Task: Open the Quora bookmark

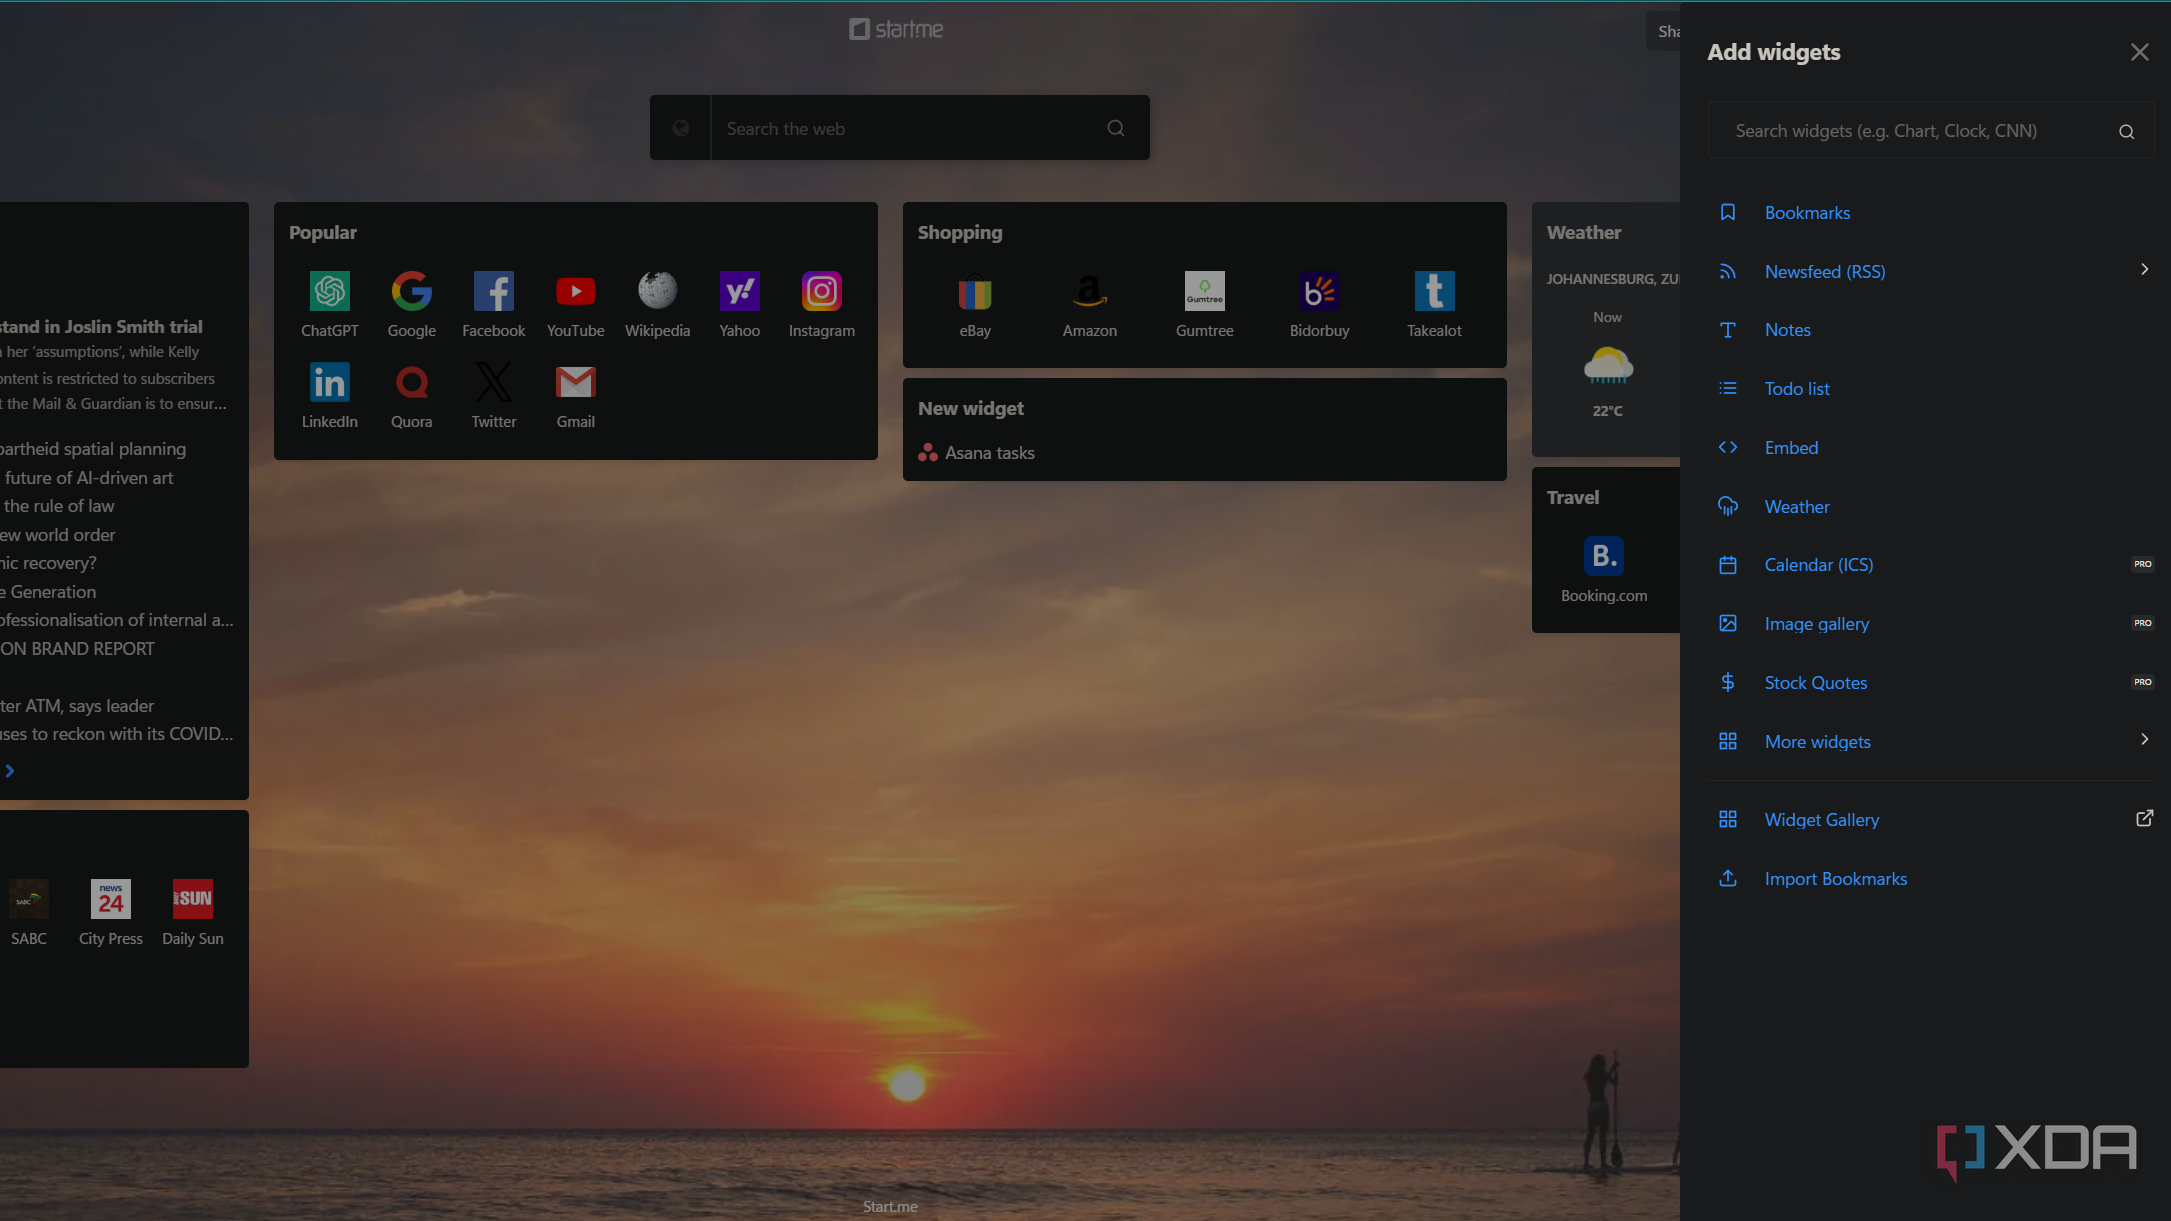Action: (x=412, y=382)
